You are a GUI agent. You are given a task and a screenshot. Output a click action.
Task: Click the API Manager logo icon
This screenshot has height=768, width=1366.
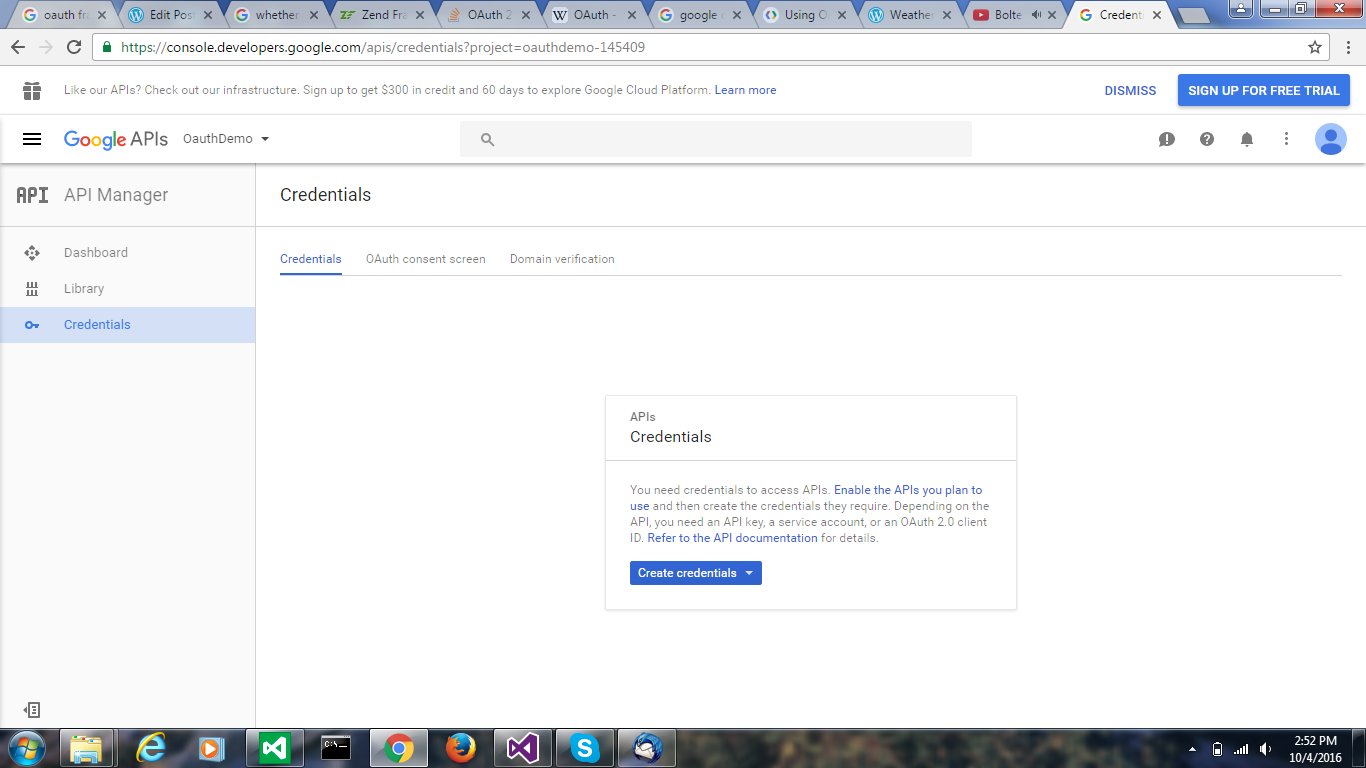coord(32,195)
